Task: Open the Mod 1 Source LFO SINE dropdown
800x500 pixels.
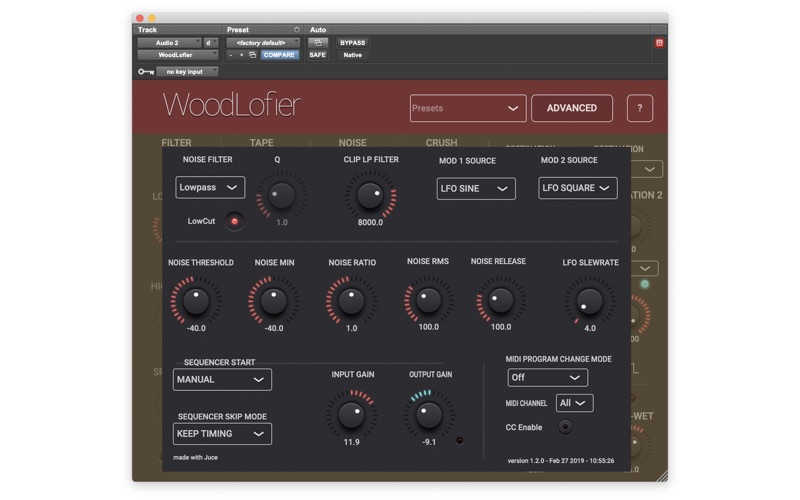Action: point(476,188)
